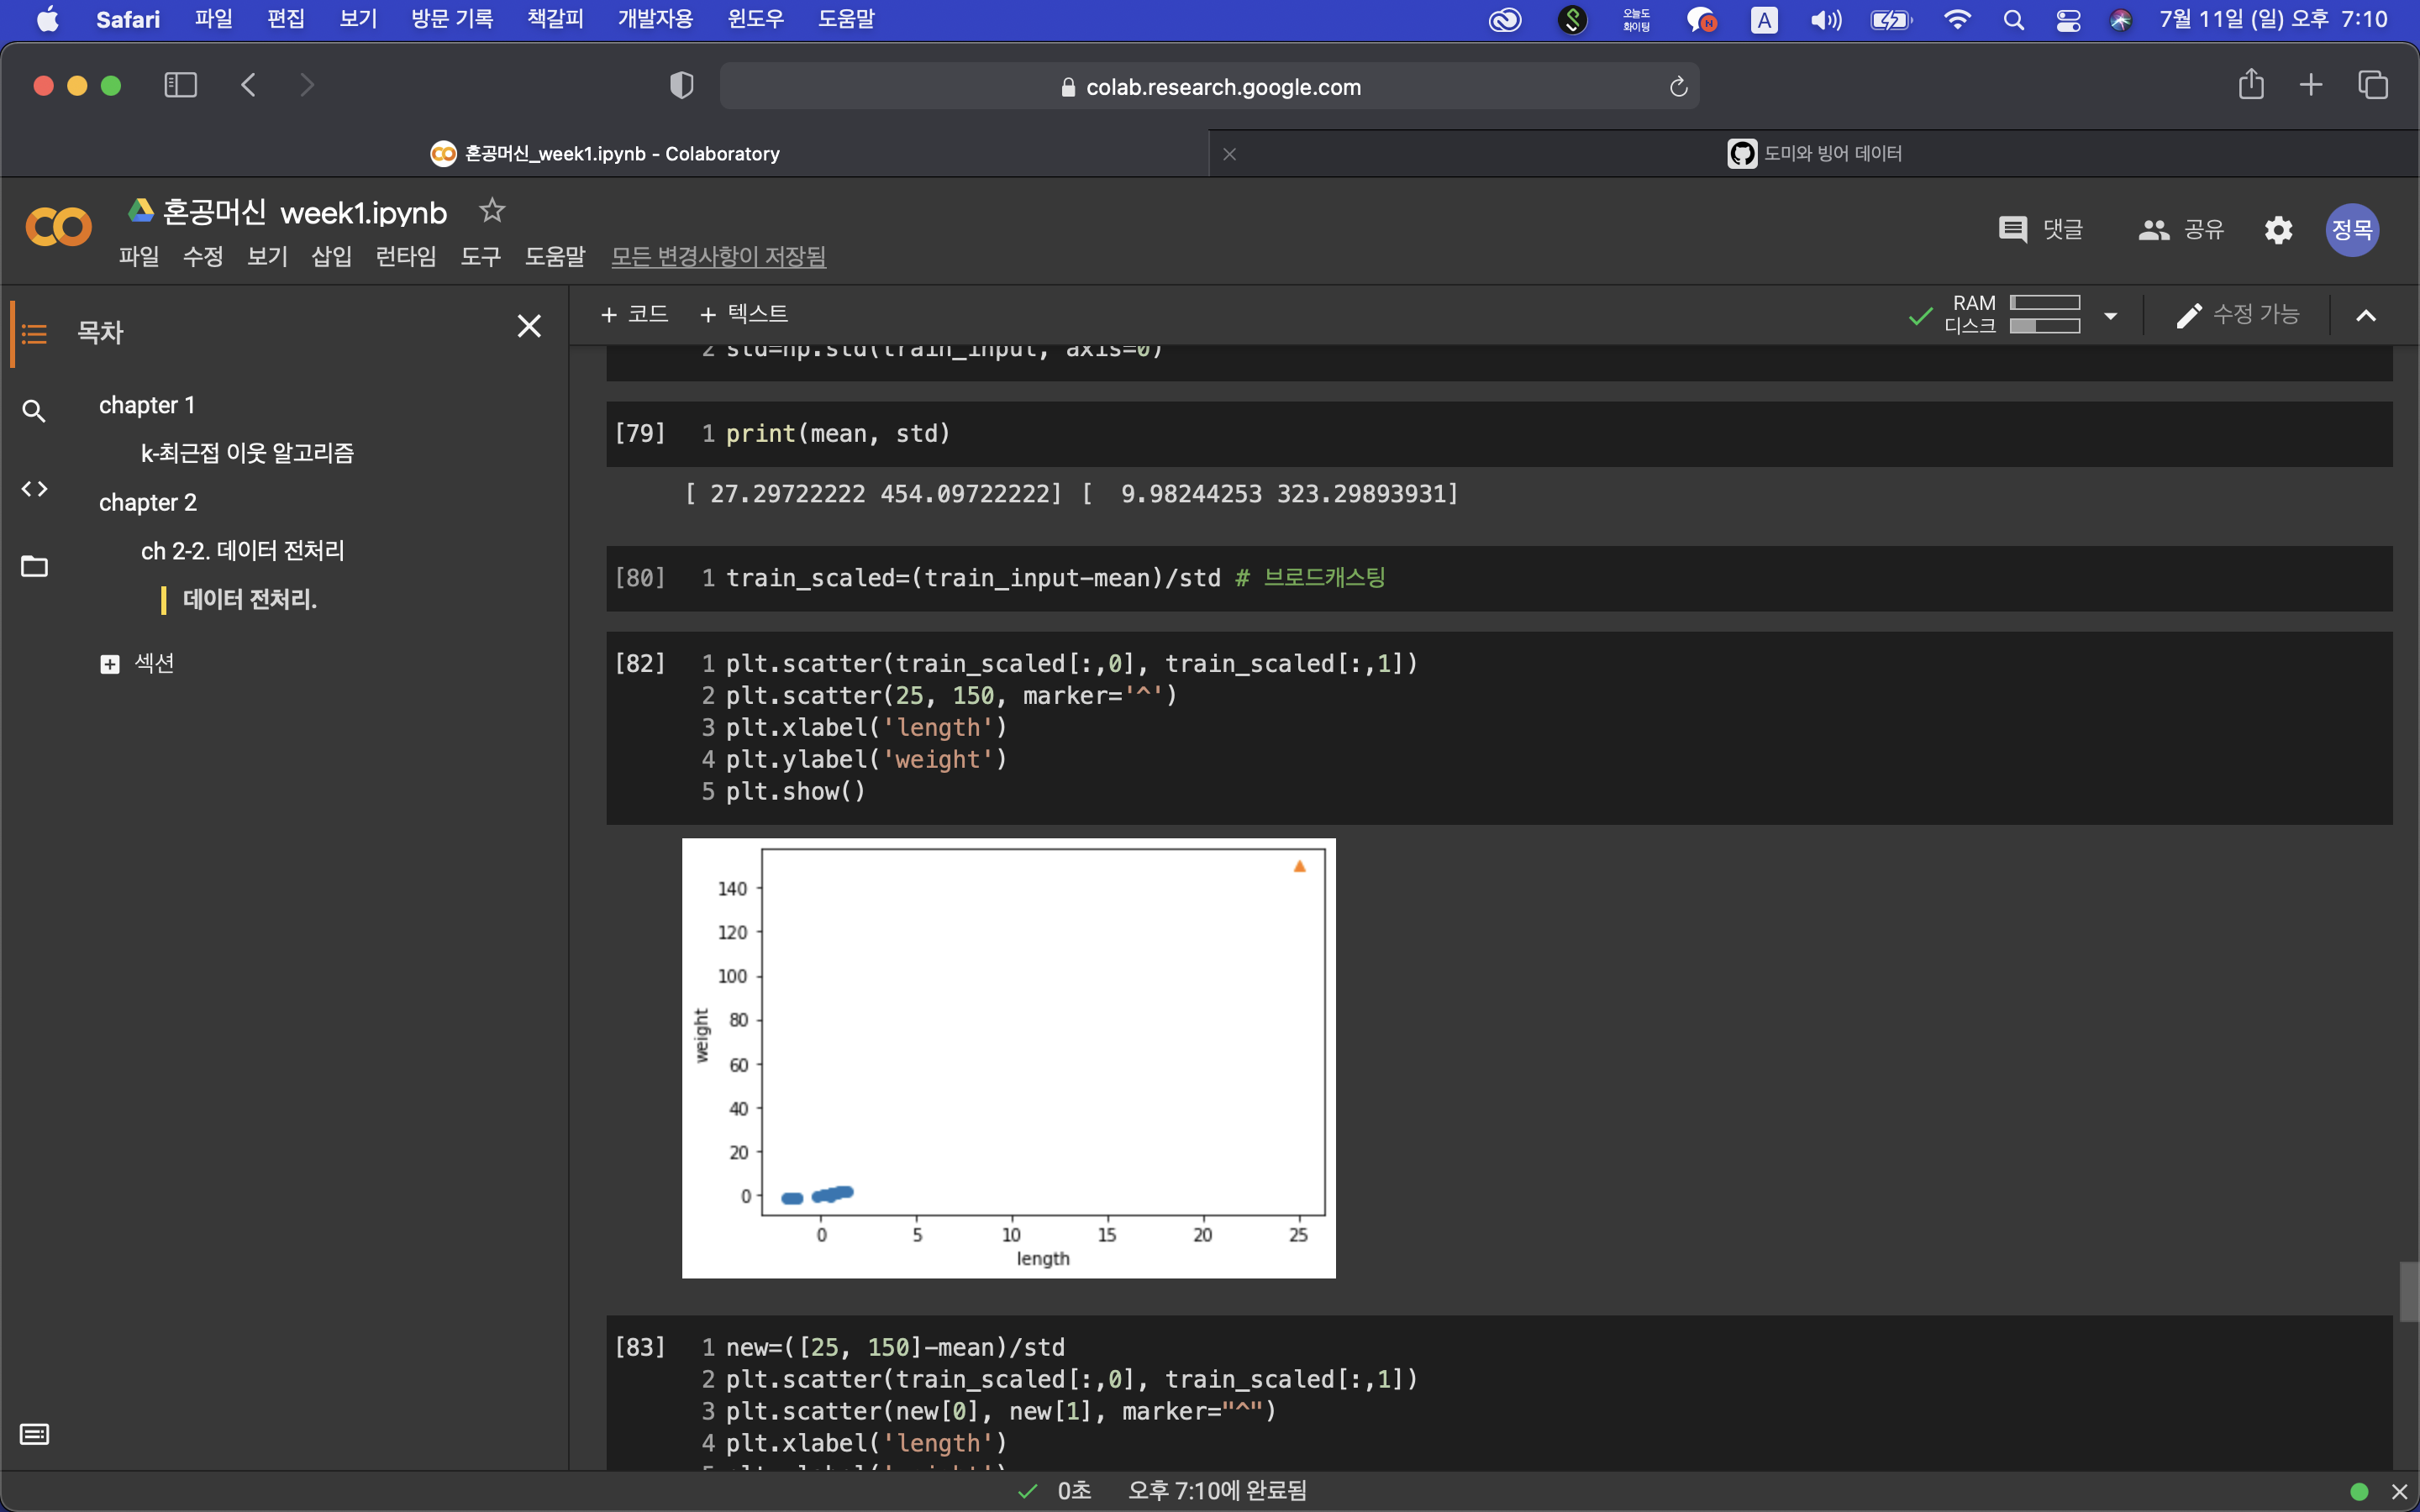The height and width of the screenshot is (1512, 2420).
Task: Click the 모든 변경사항이 저장됨 link
Action: tap(718, 257)
